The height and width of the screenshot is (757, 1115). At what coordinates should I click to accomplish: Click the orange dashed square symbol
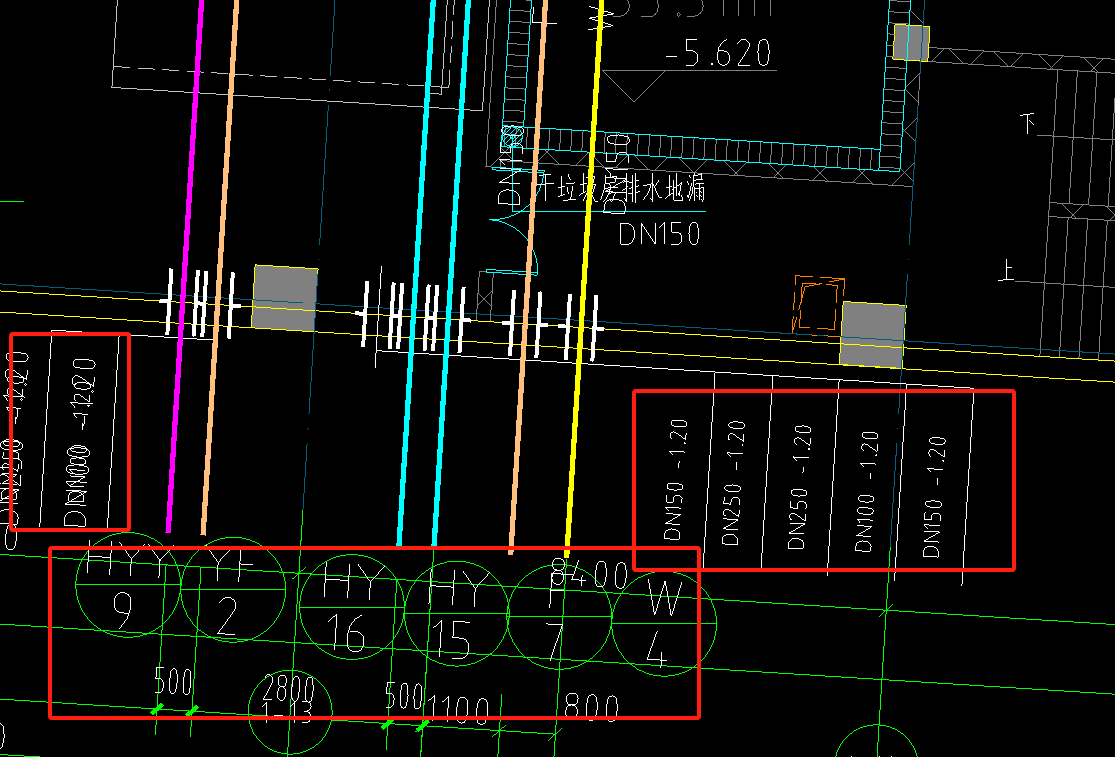click(x=818, y=304)
